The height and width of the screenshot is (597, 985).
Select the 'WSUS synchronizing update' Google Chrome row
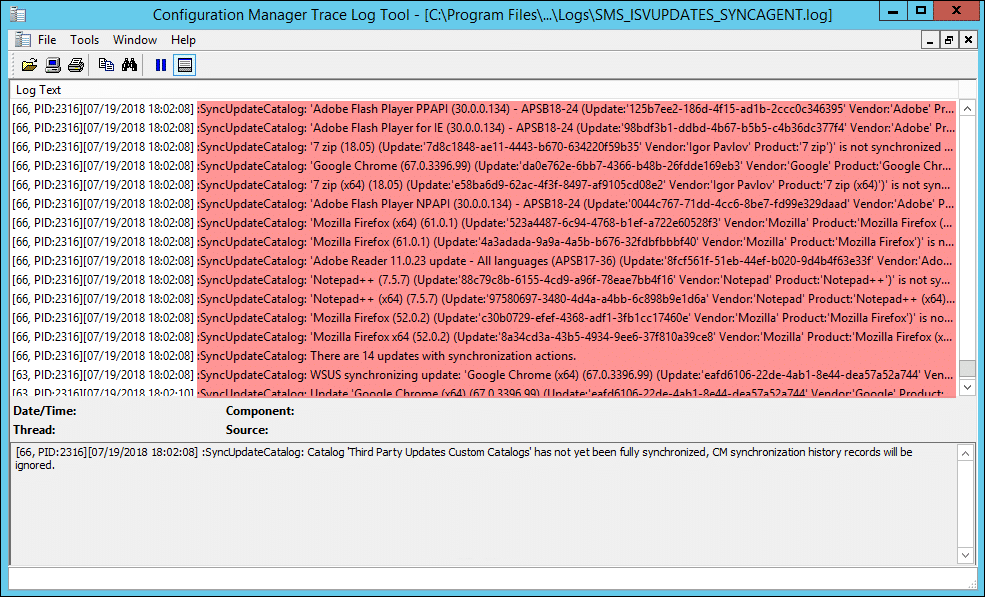(x=483, y=375)
